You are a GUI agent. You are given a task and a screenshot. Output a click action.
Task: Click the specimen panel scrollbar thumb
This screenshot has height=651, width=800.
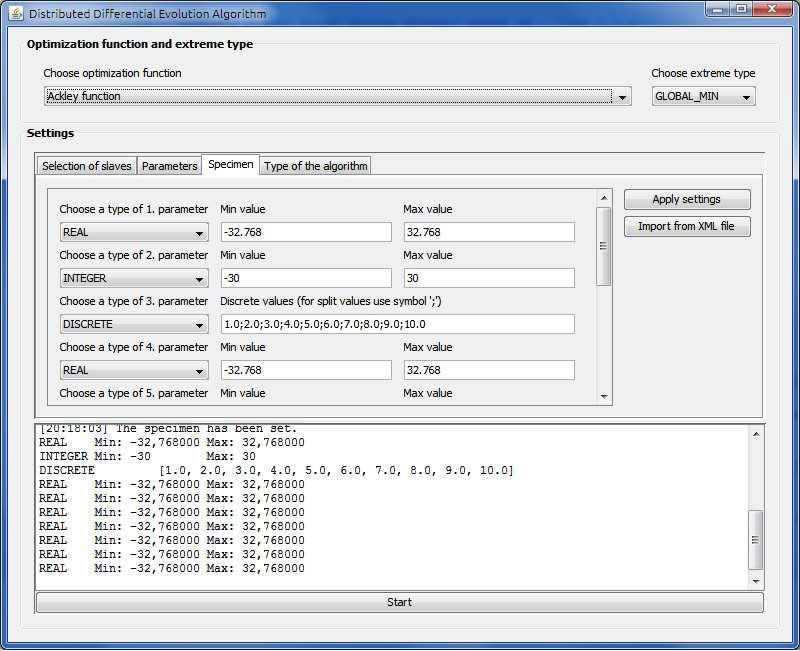point(604,246)
